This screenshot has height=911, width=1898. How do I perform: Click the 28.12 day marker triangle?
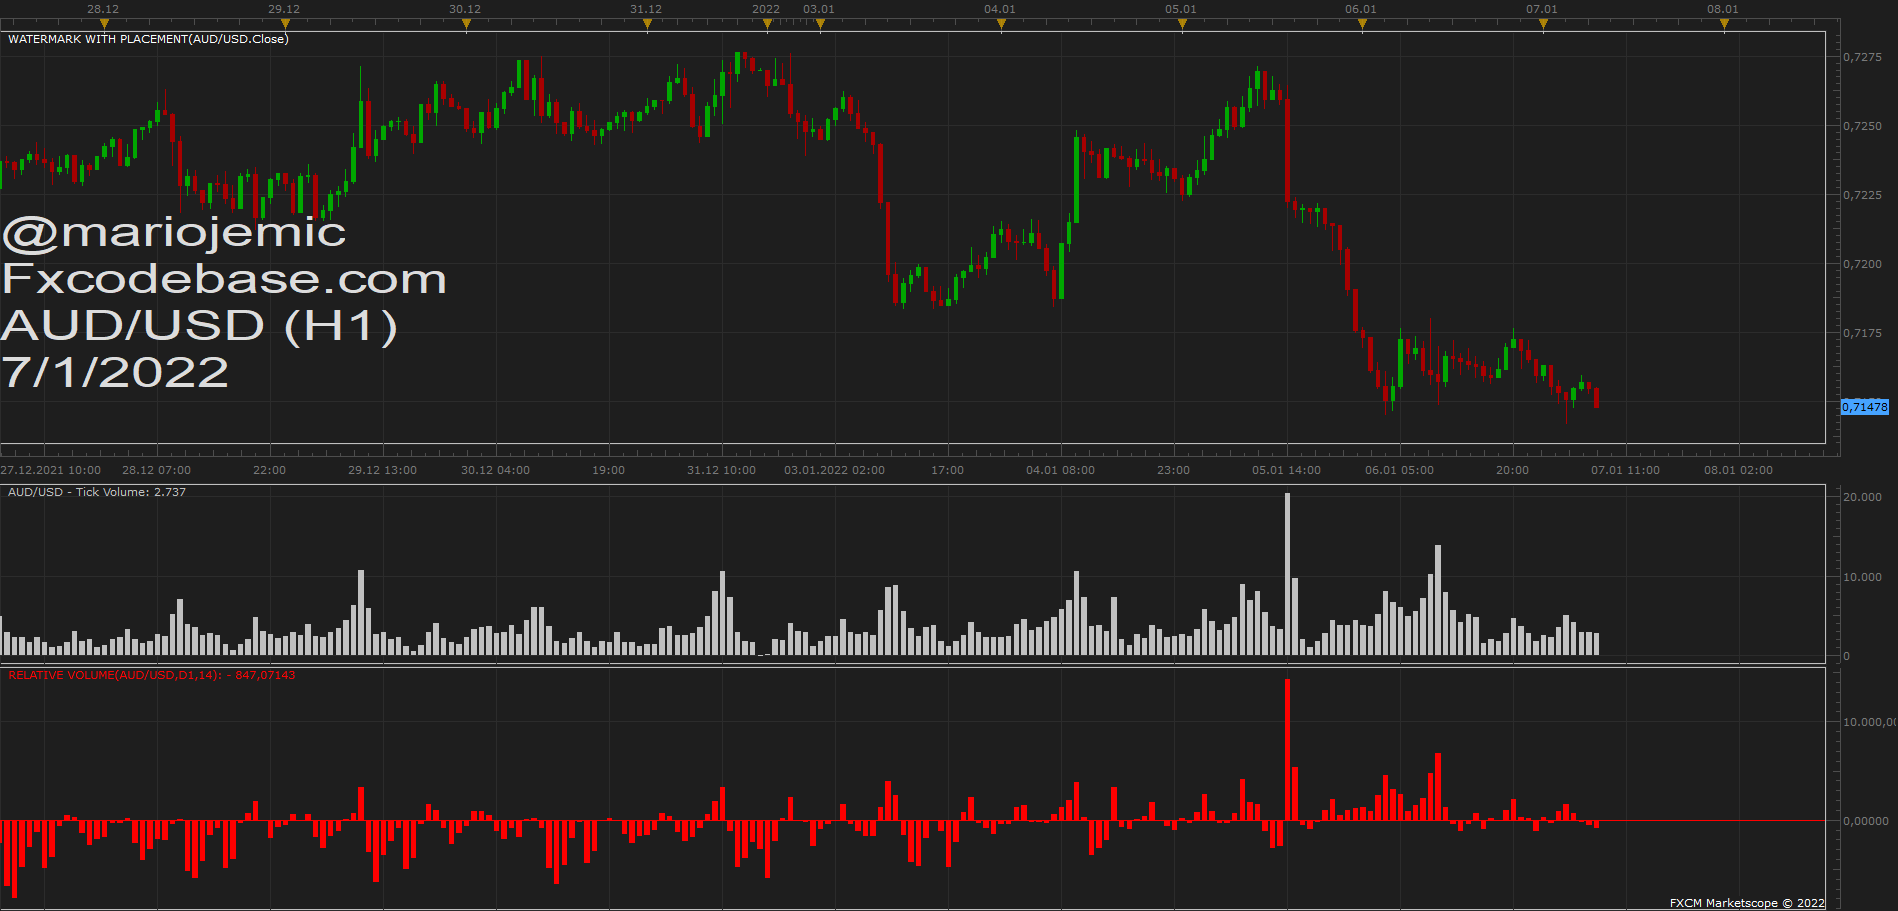point(104,25)
